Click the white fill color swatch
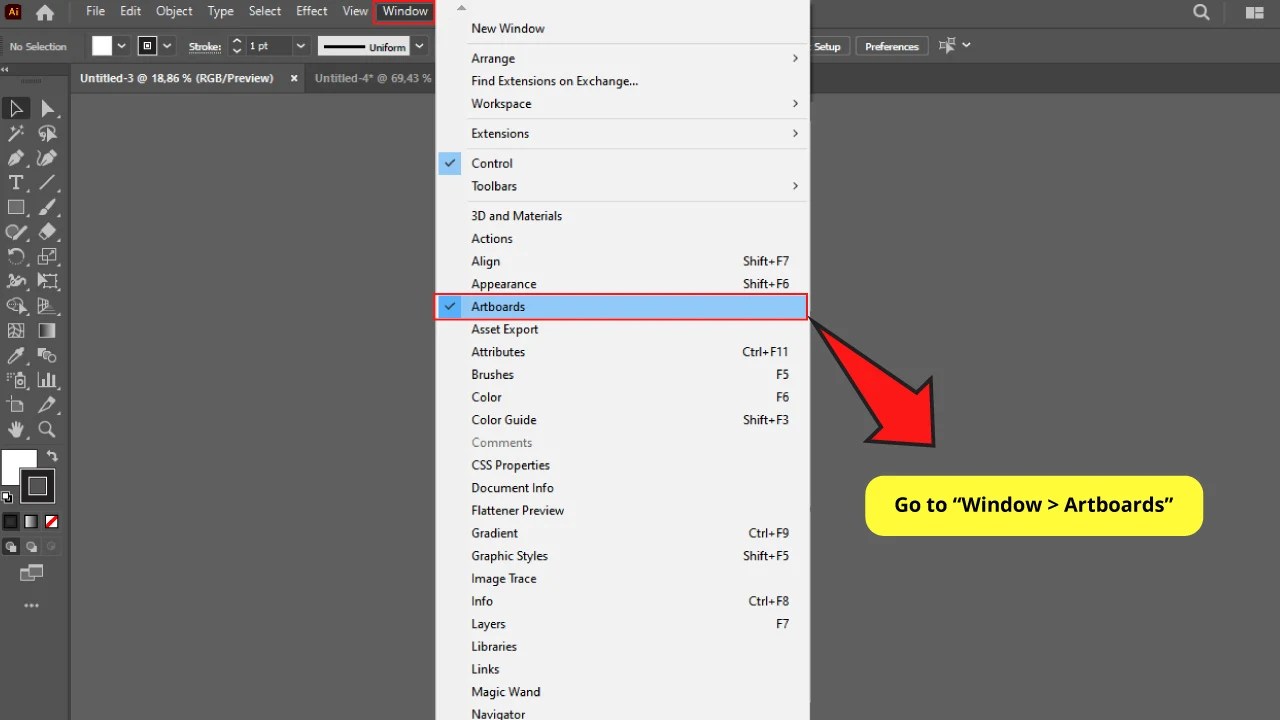 [15, 466]
